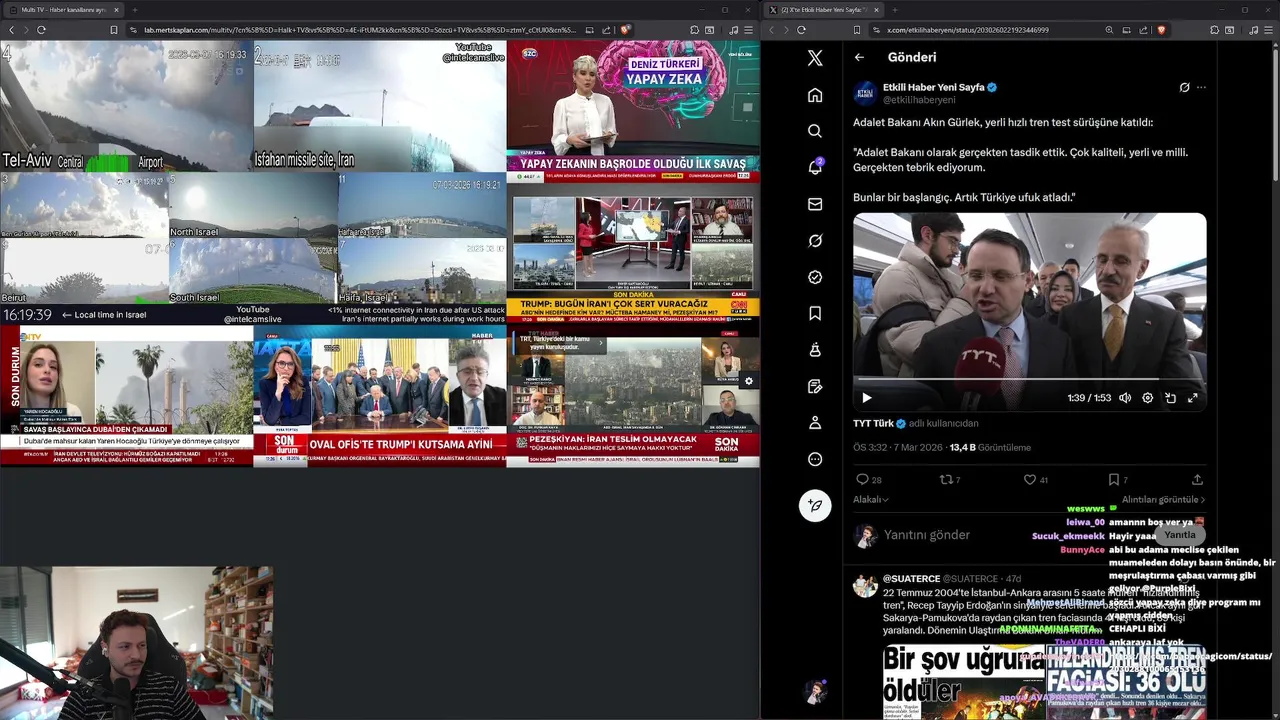The width and height of the screenshot is (1280, 720).
Task: Click the lab.mertskaplan.com address bar
Action: coord(360,30)
